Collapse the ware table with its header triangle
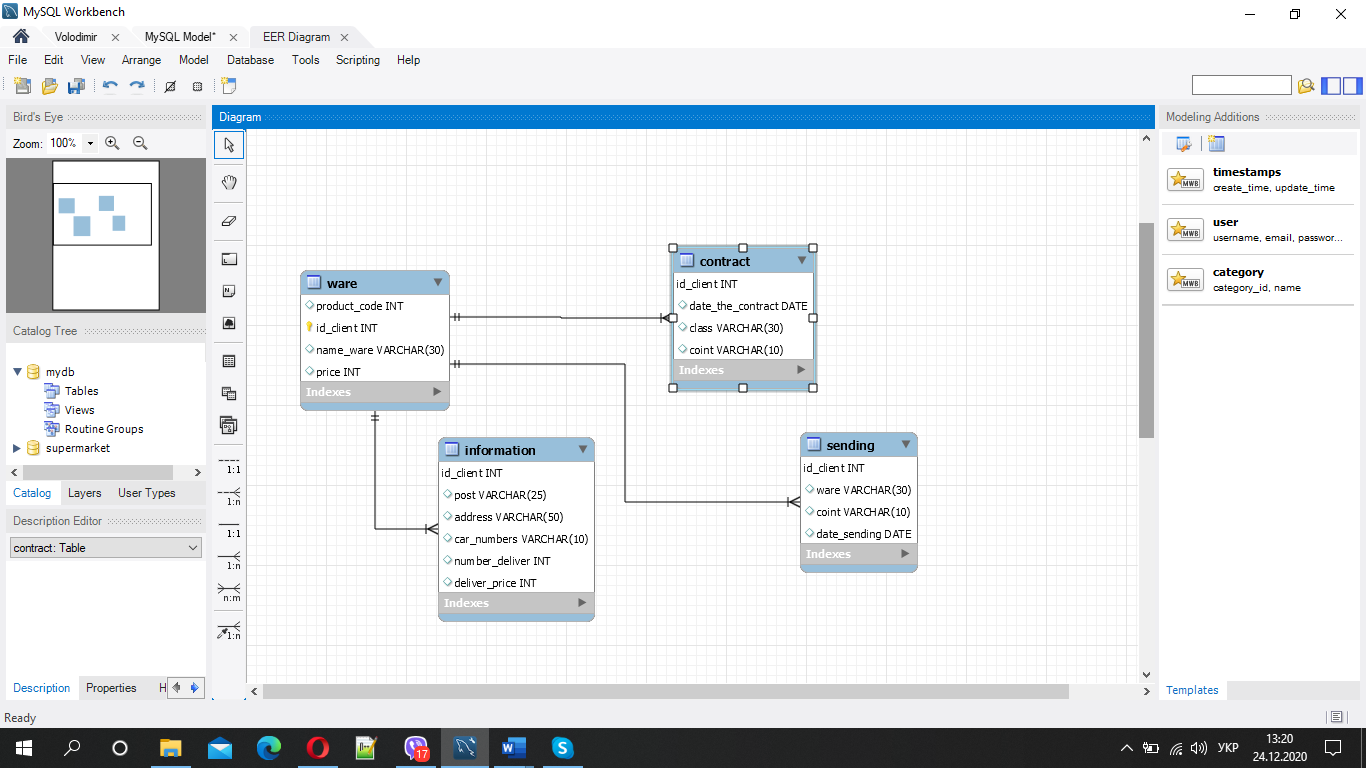 pos(438,283)
